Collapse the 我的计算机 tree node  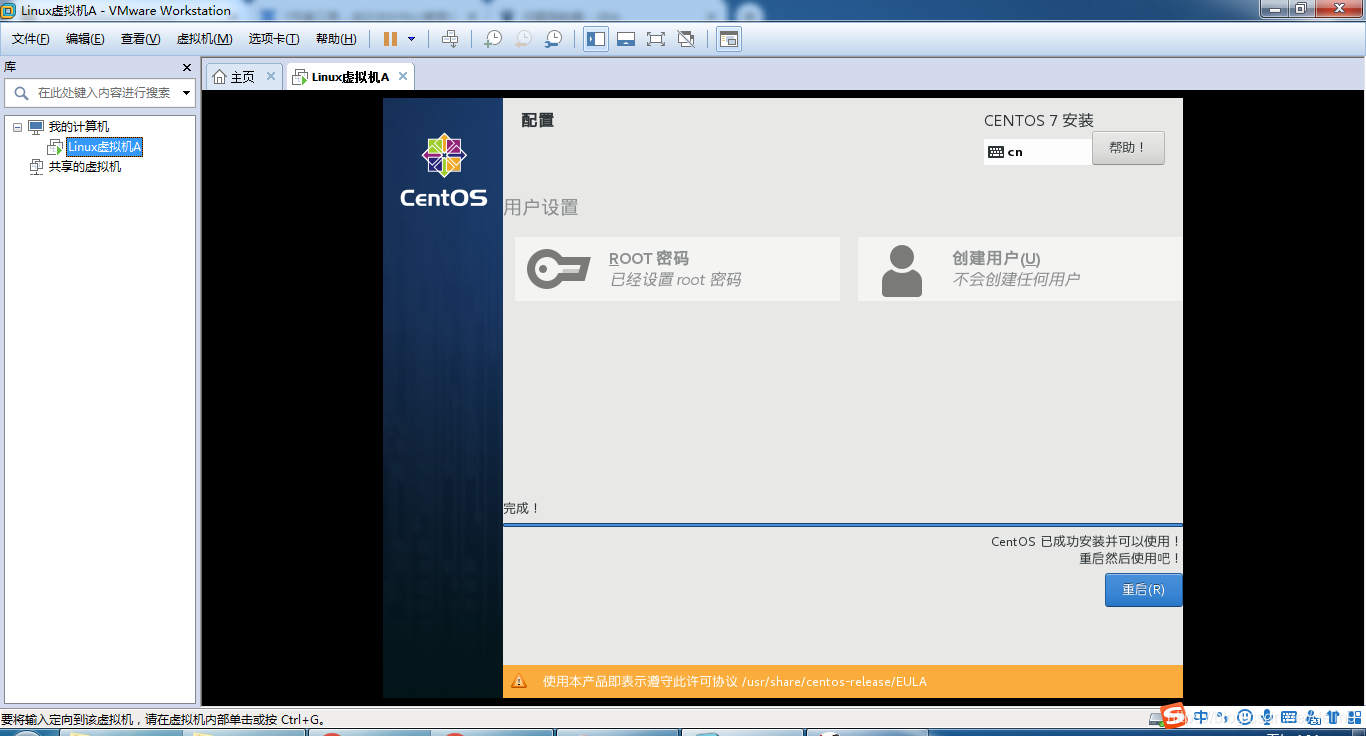click(x=17, y=127)
